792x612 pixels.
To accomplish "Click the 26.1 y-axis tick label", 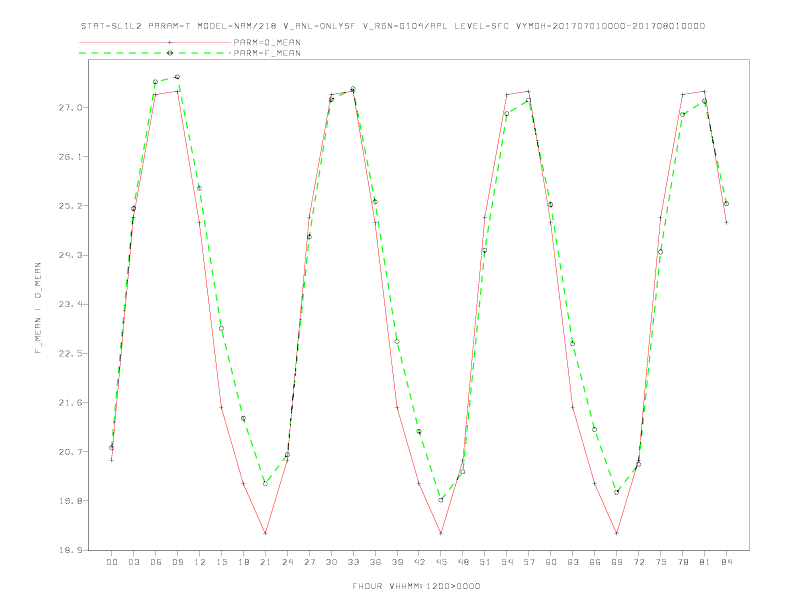I will pyautogui.click(x=71, y=157).
